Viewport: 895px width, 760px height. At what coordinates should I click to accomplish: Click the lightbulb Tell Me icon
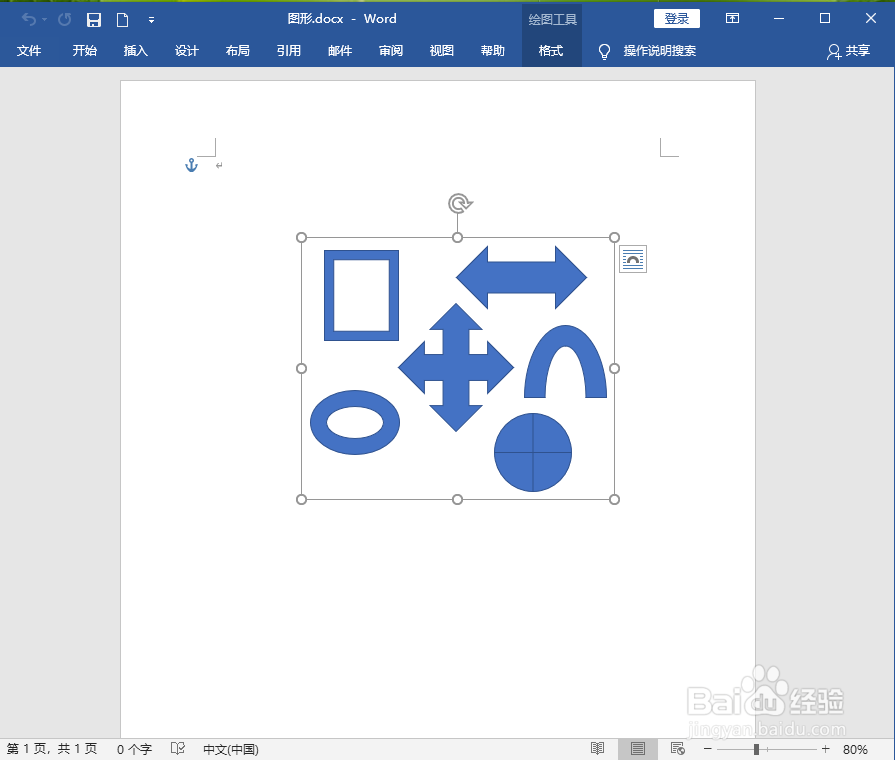pos(604,52)
